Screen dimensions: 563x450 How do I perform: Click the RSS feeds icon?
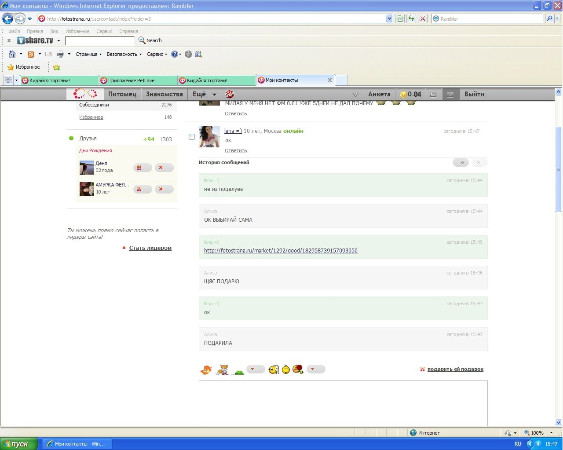point(31,54)
